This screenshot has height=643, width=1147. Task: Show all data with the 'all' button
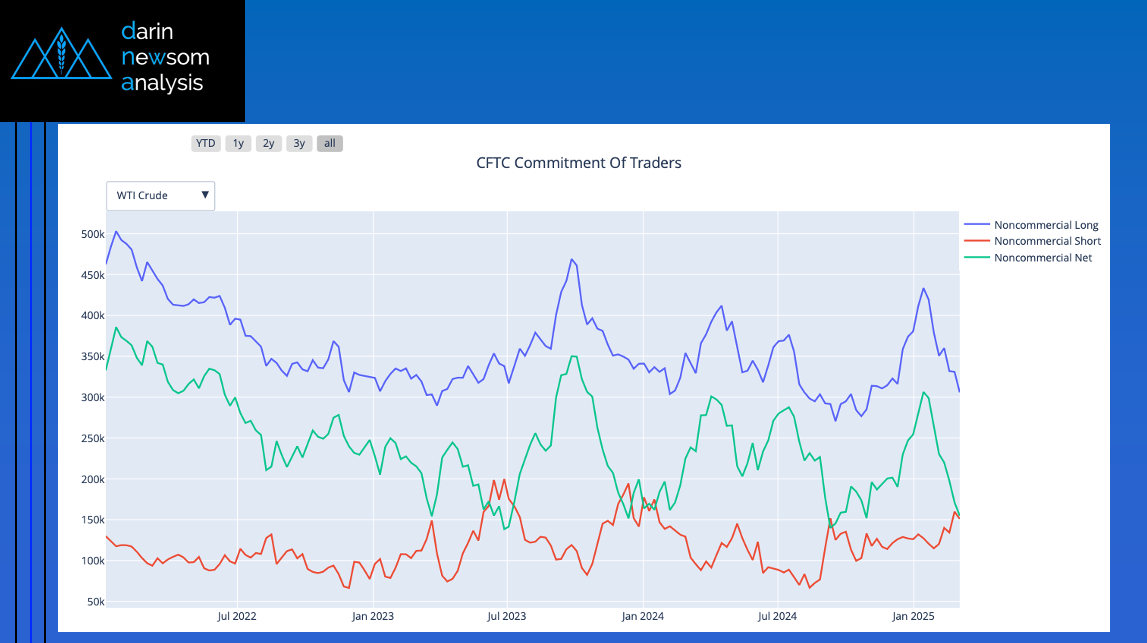(x=330, y=143)
